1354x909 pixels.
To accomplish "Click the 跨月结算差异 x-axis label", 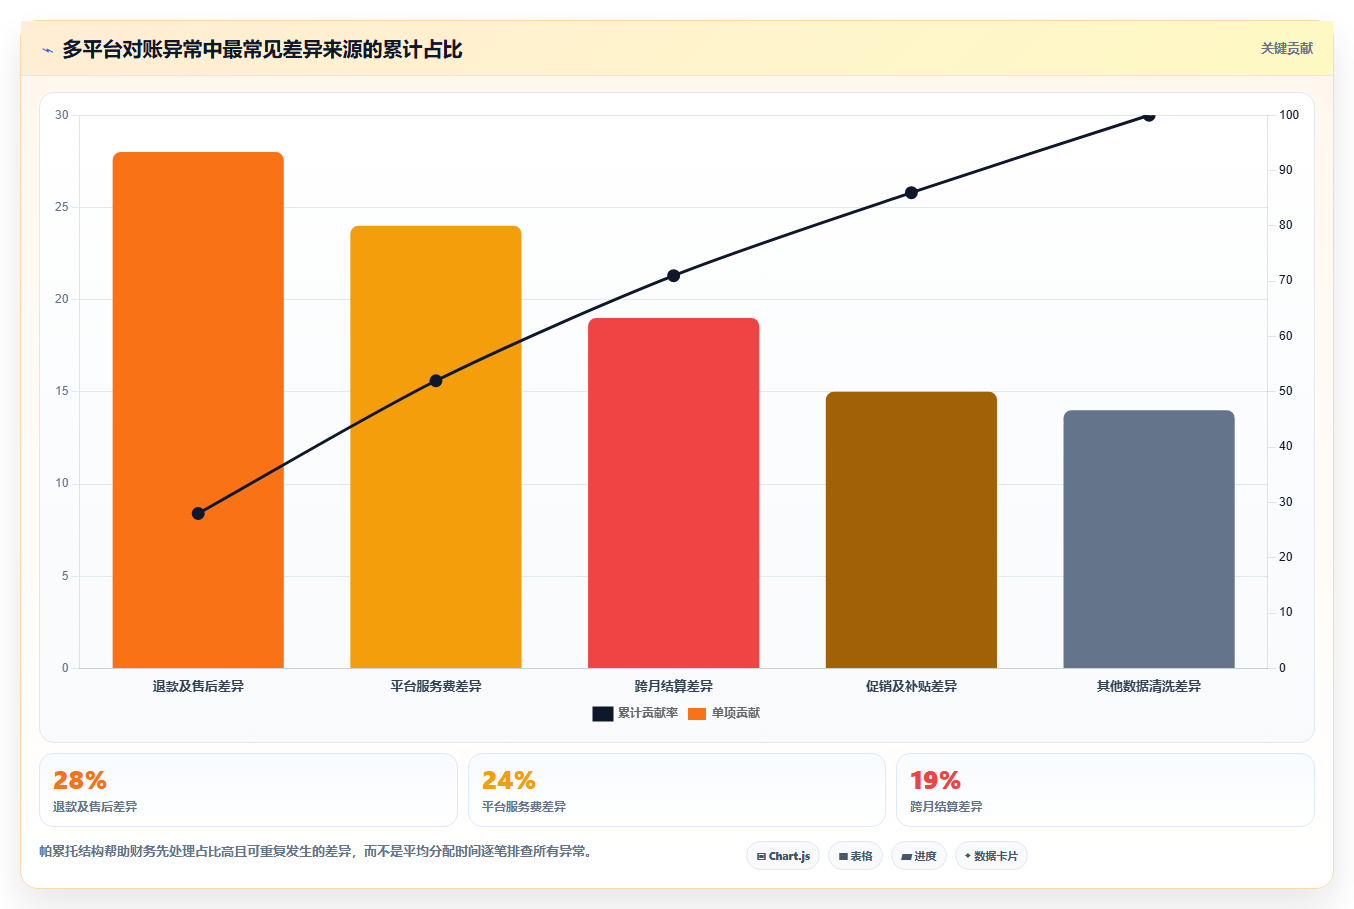I will click(x=673, y=686).
